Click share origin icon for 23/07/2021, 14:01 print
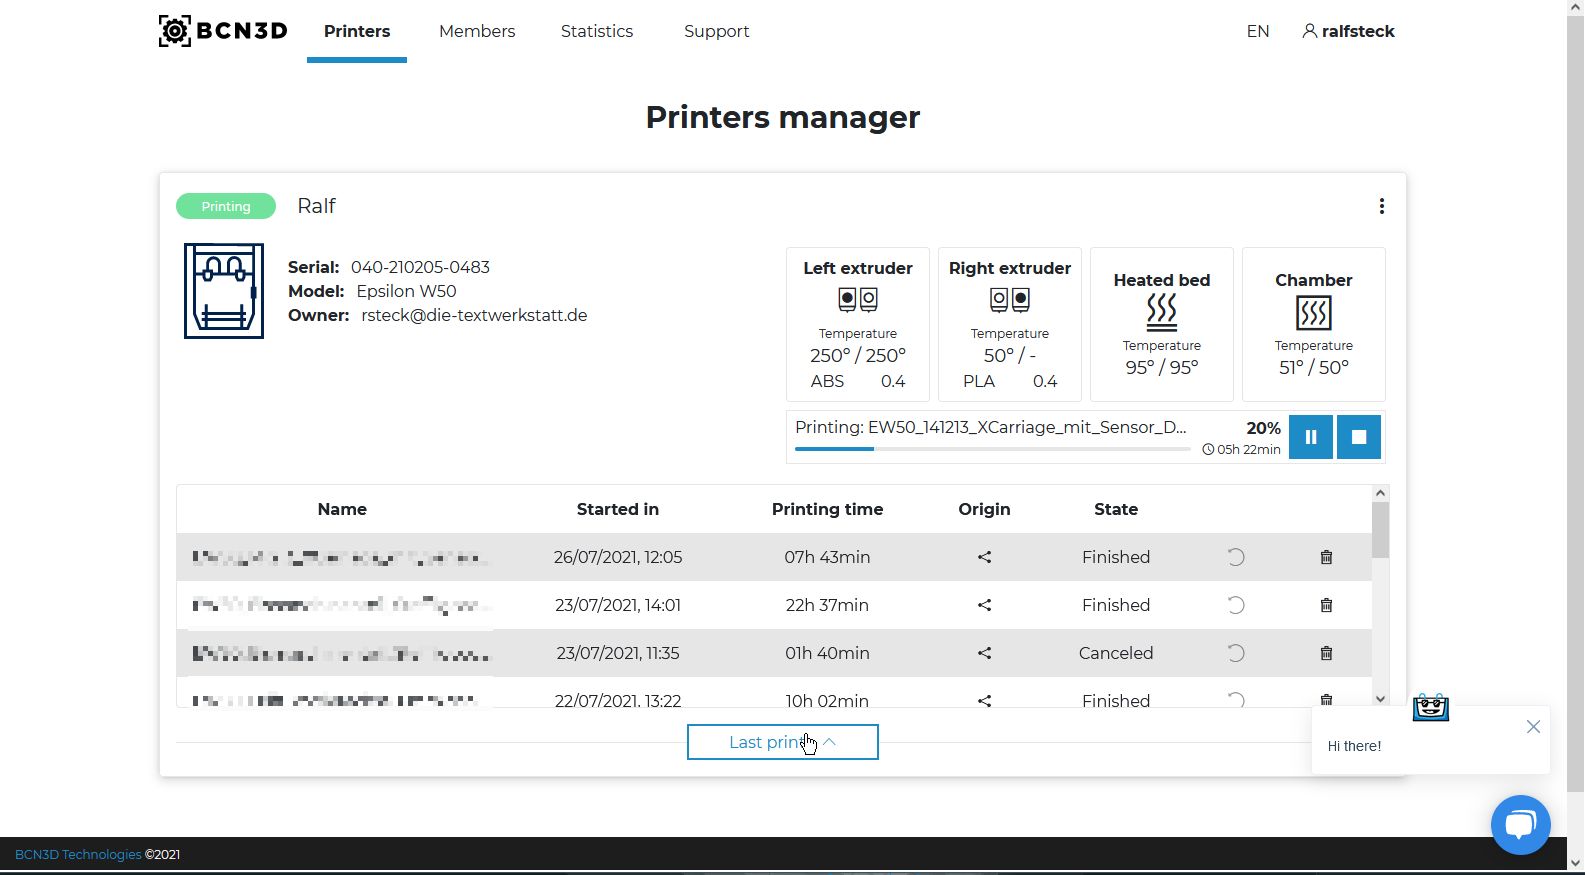 click(x=985, y=605)
